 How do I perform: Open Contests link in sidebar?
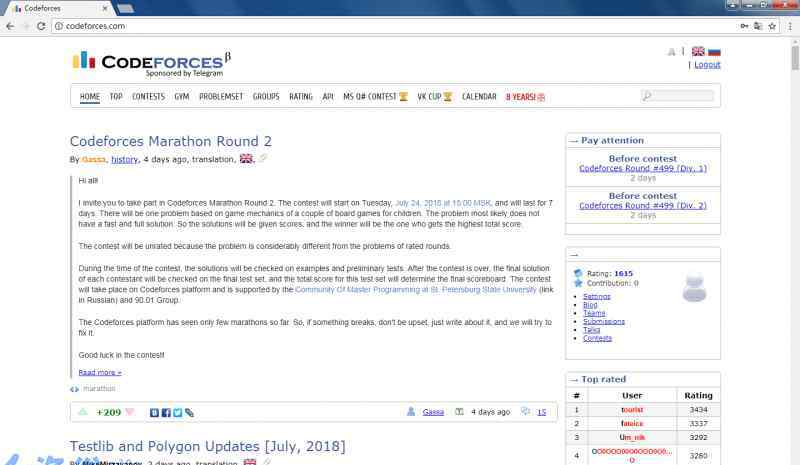(x=597, y=338)
